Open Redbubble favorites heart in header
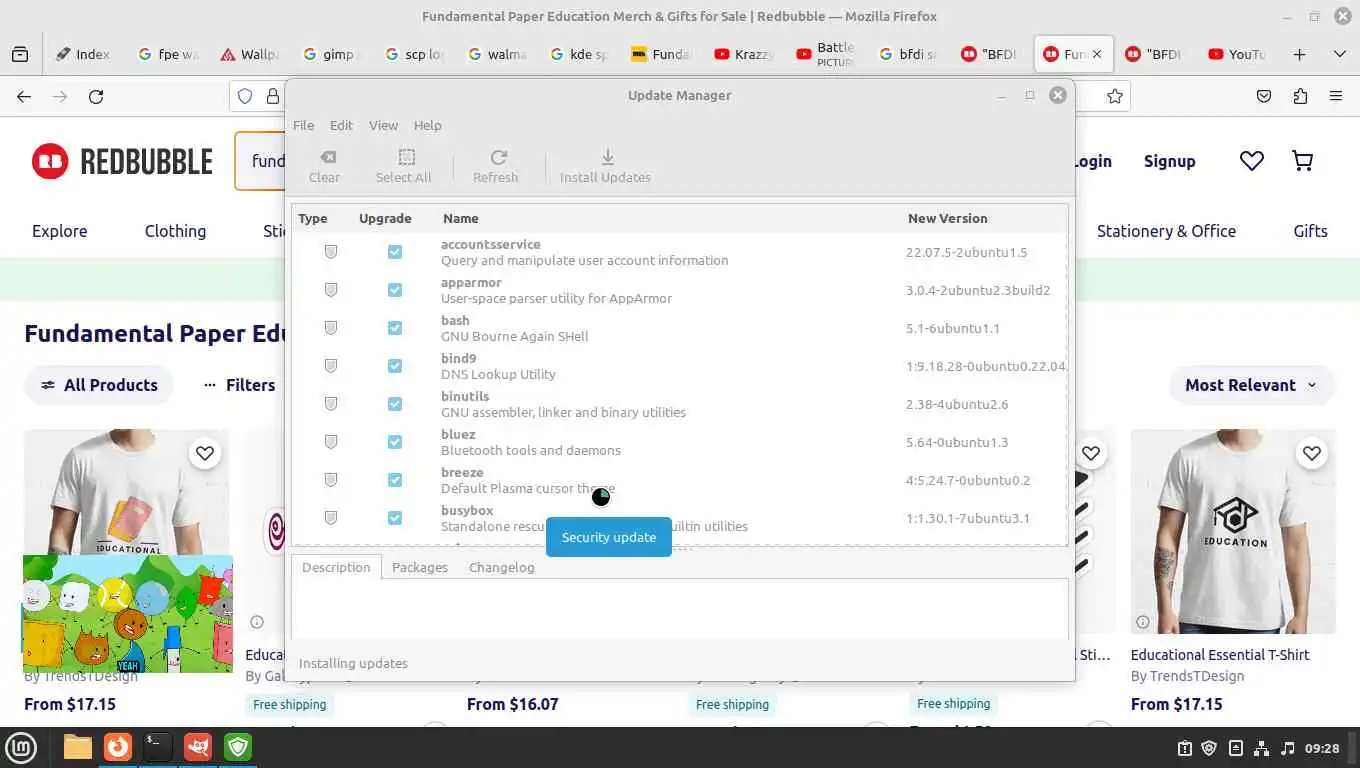This screenshot has height=768, width=1360. pos(1252,161)
